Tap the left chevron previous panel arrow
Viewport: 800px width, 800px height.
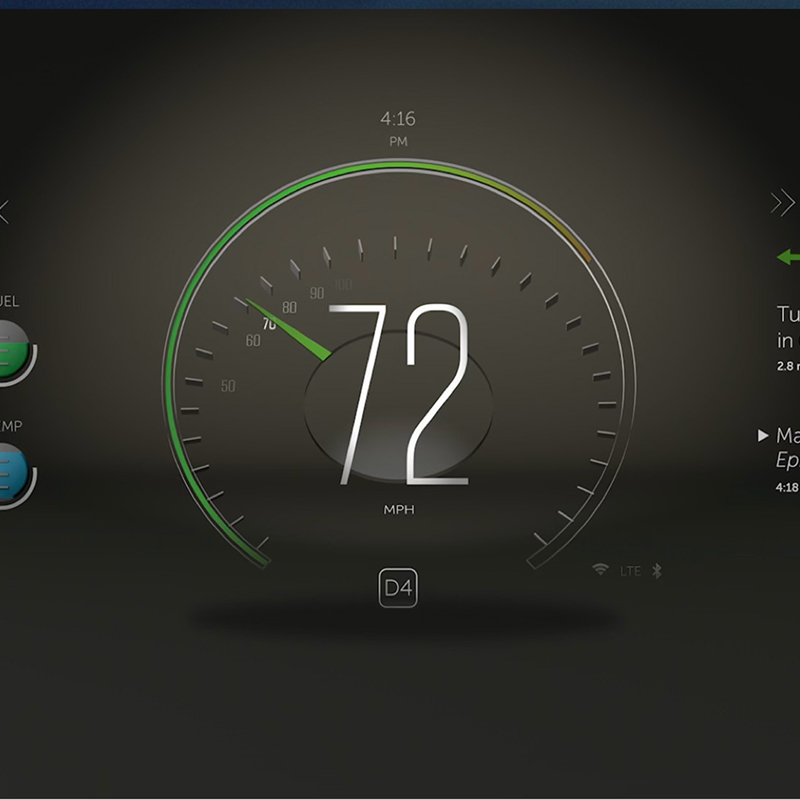(x=5, y=212)
